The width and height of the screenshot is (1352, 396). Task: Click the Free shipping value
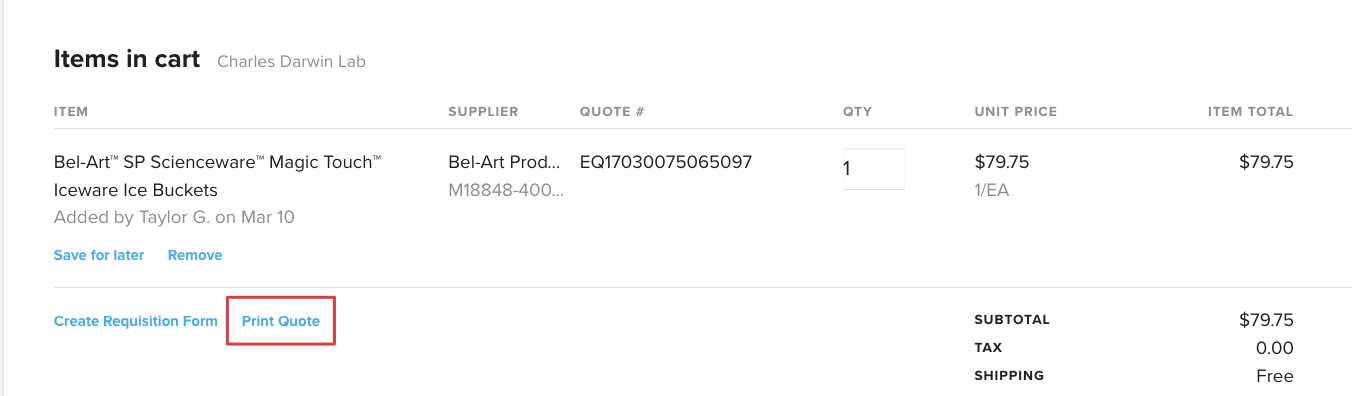click(x=1275, y=376)
